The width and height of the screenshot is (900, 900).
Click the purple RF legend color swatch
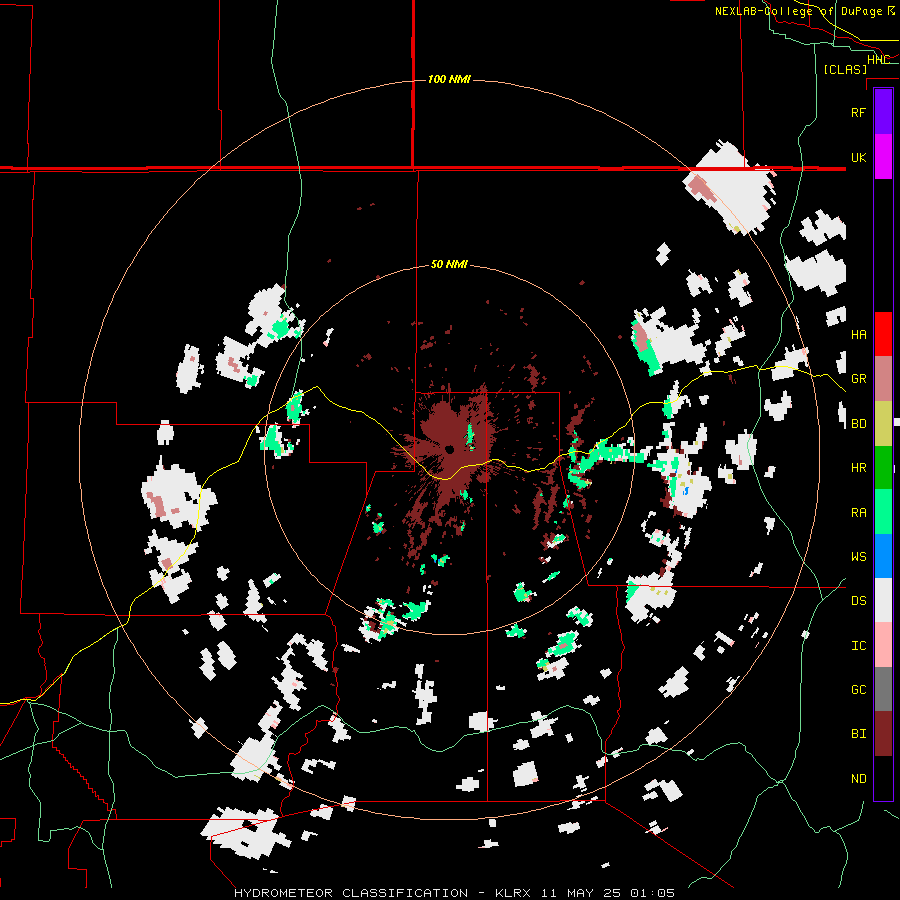click(x=883, y=112)
